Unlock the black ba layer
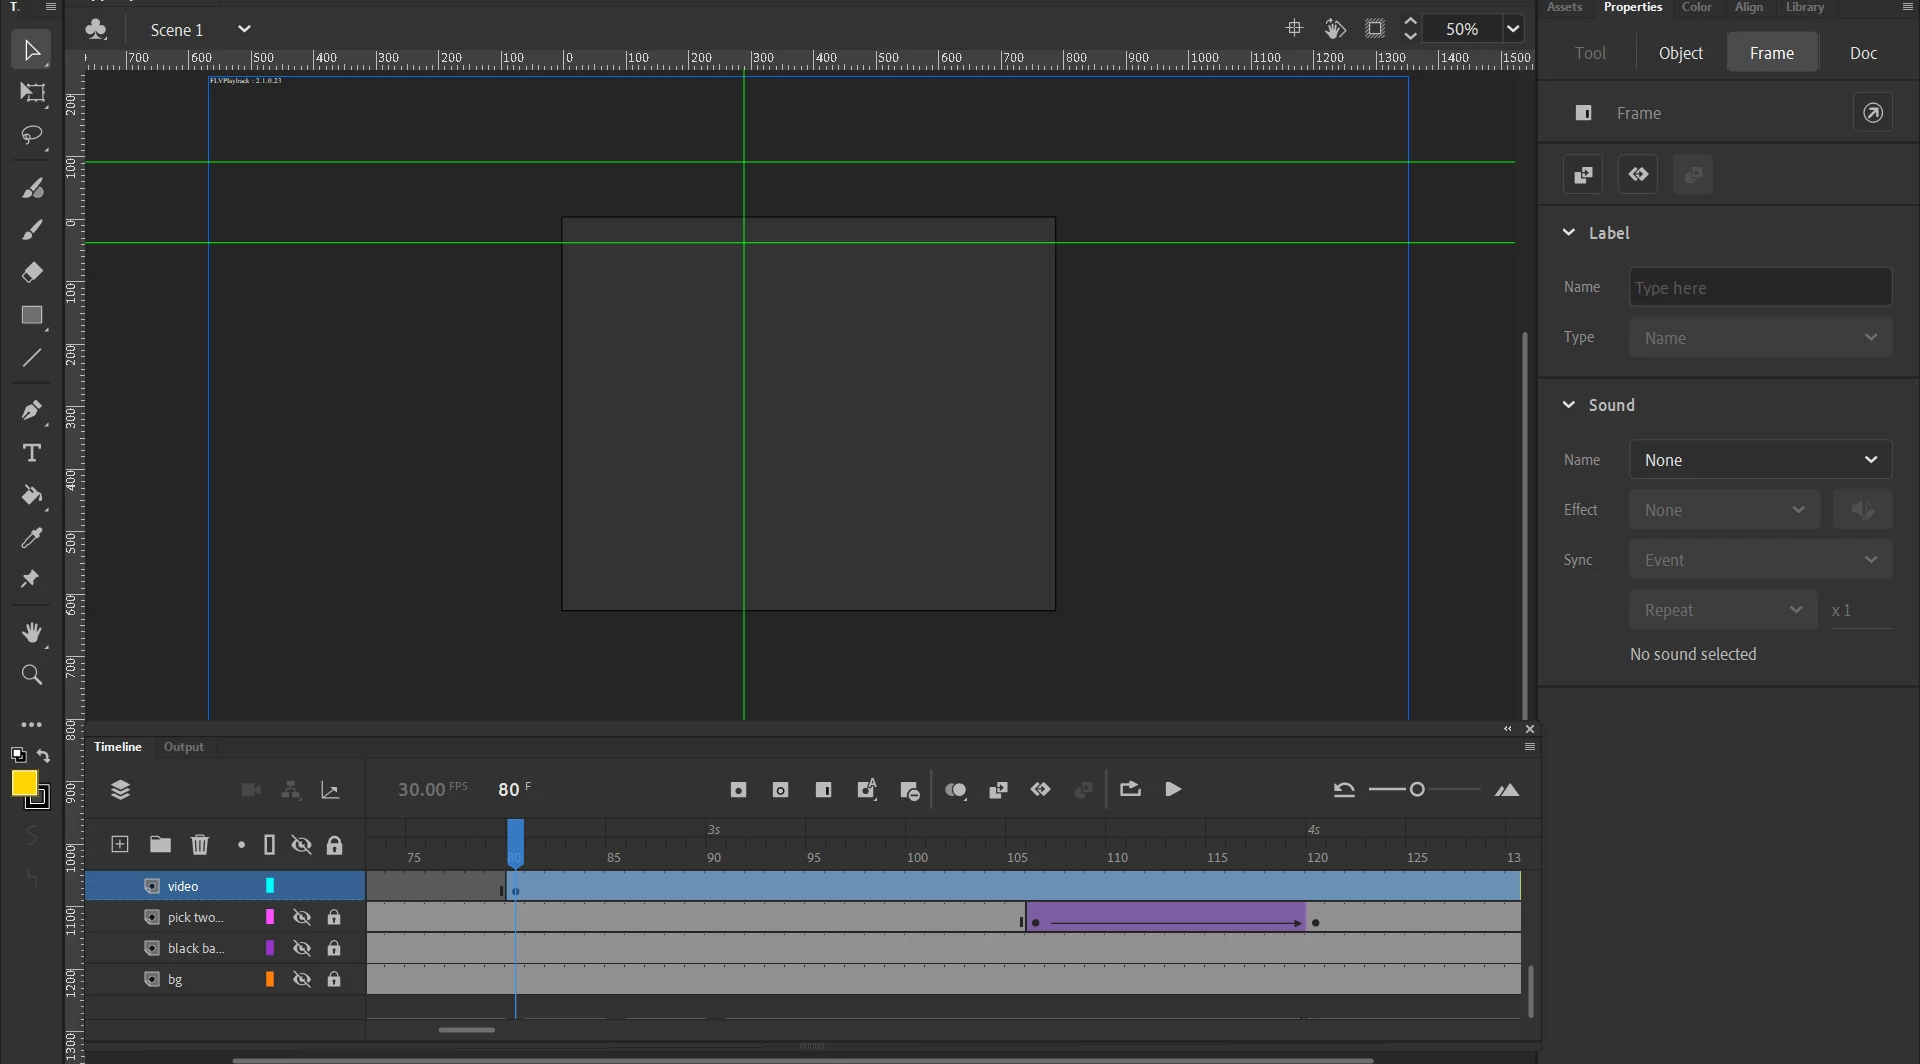Image resolution: width=1920 pixels, height=1064 pixels. click(x=334, y=948)
